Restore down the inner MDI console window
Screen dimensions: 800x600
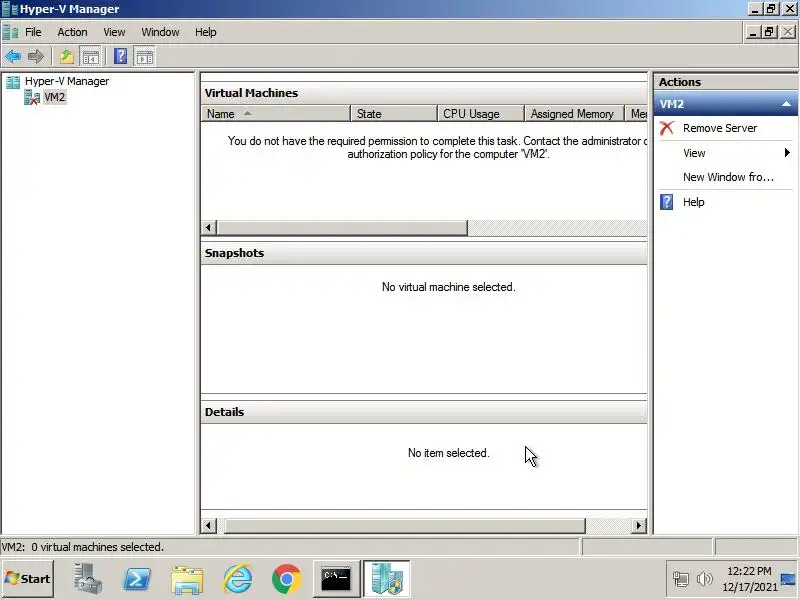(769, 32)
